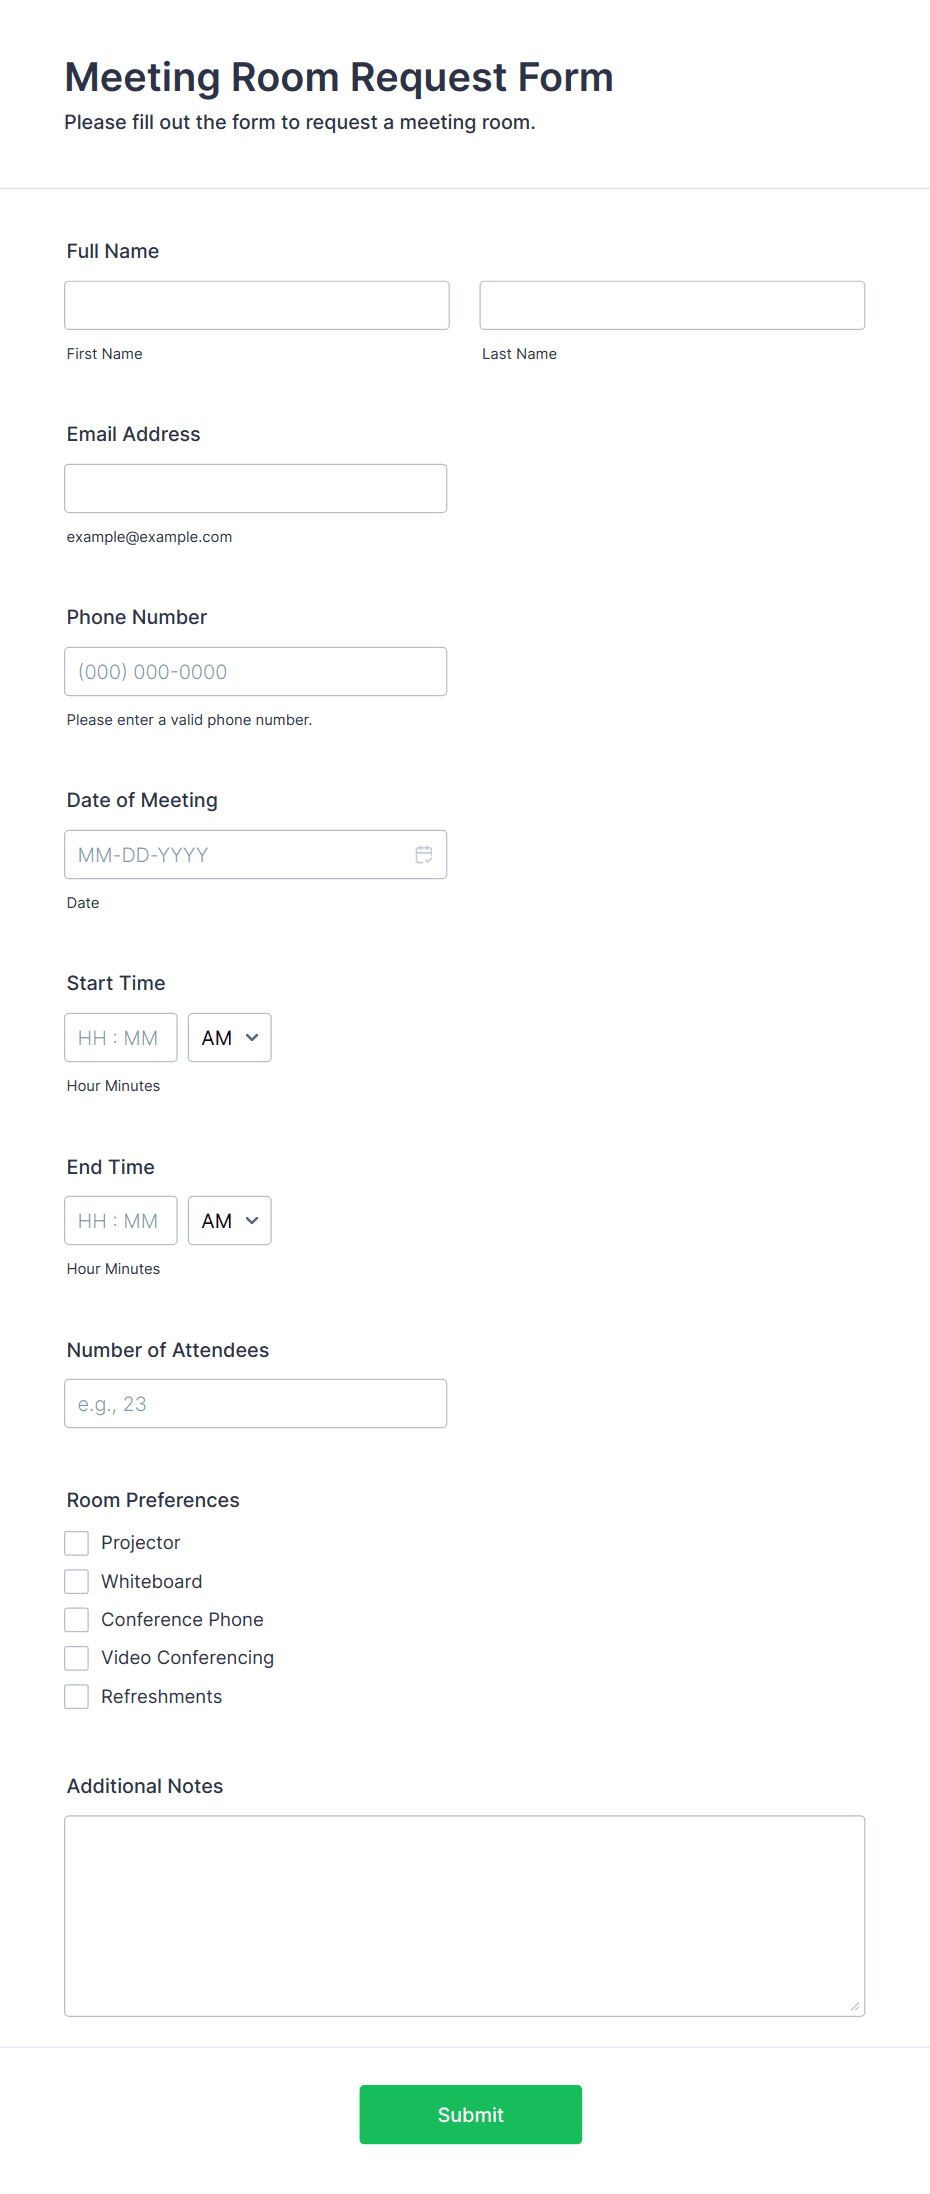Click the Submit button
The image size is (930, 2194).
point(470,2115)
